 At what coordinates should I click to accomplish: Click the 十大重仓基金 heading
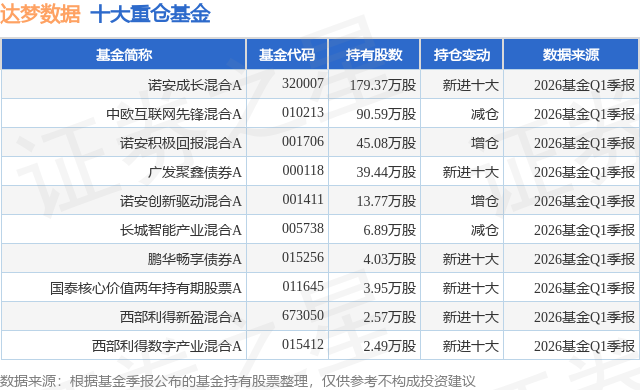click(150, 14)
